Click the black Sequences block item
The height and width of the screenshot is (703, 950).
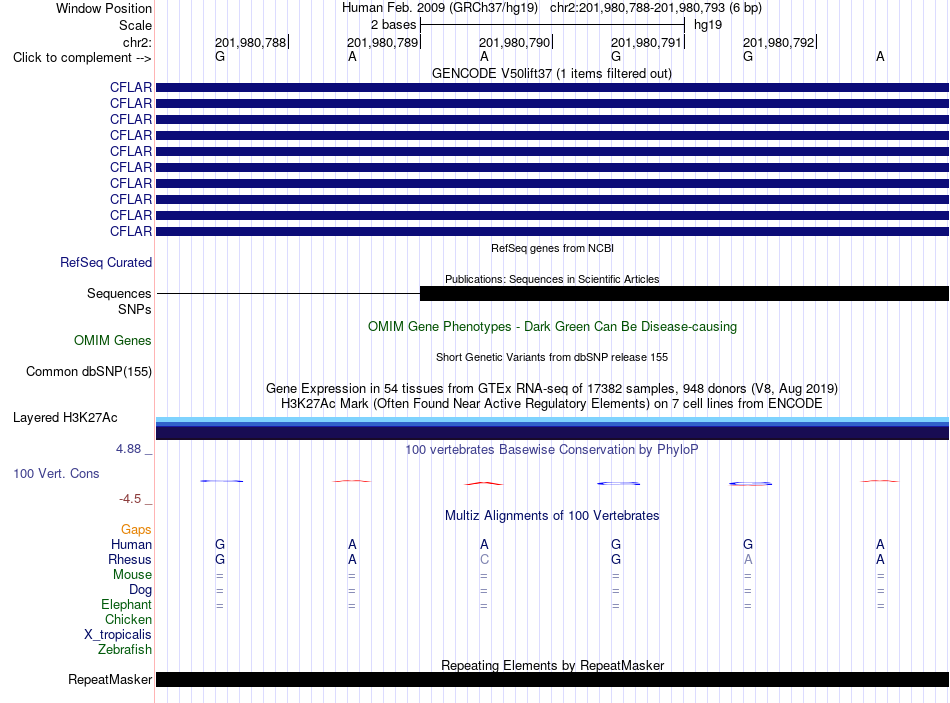[684, 293]
